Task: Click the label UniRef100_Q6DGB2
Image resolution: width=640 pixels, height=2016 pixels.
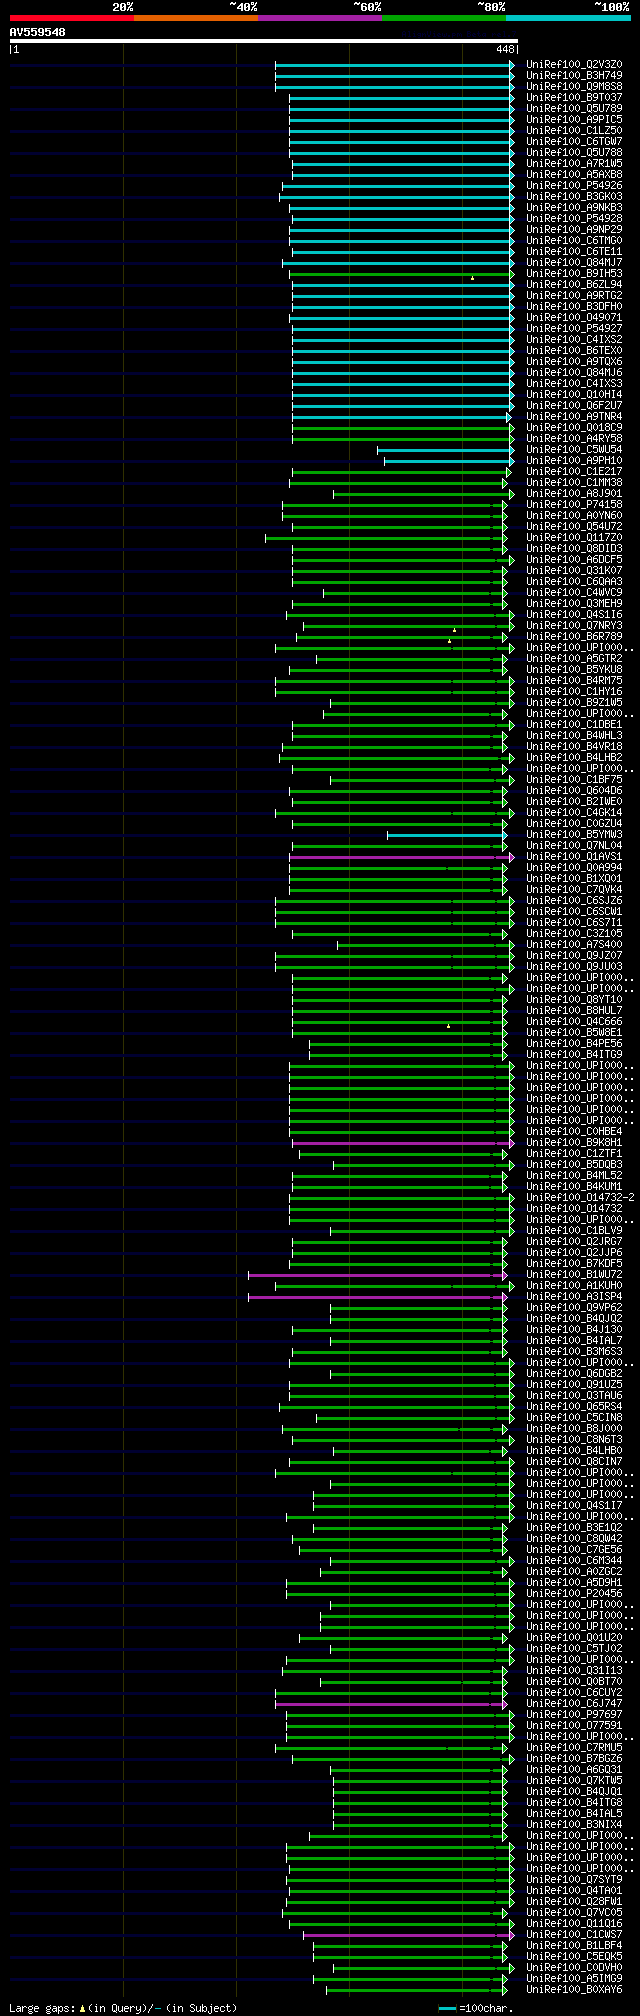Action: [574, 1374]
